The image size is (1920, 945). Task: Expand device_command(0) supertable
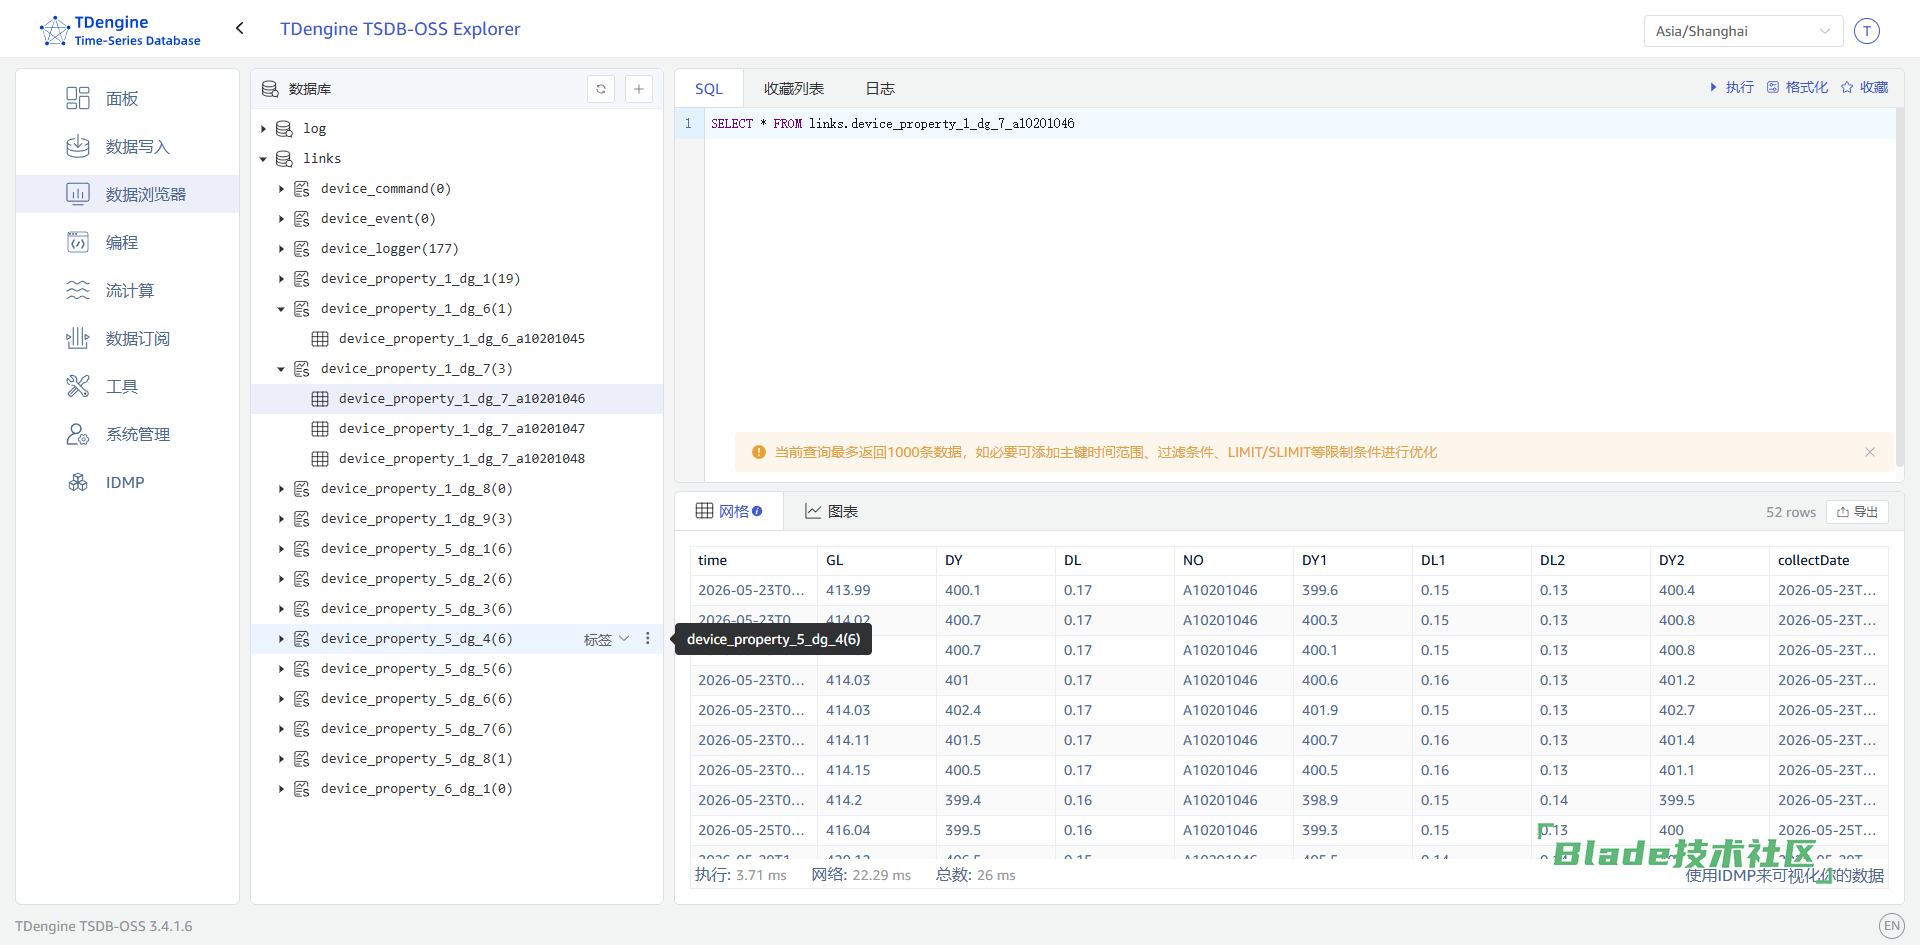coord(281,189)
